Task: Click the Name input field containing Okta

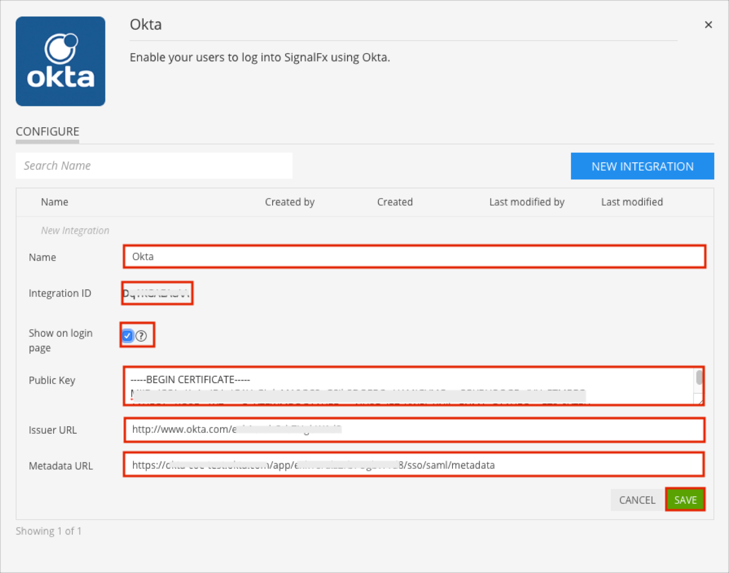Action: 414,256
